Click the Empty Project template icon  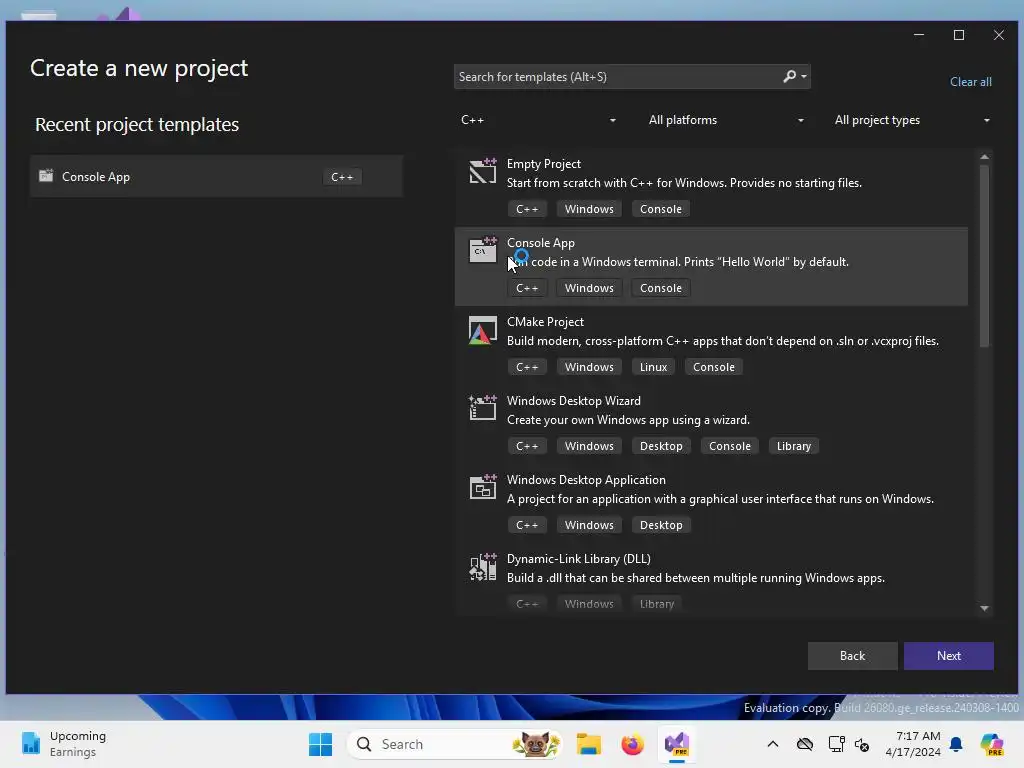tap(483, 171)
